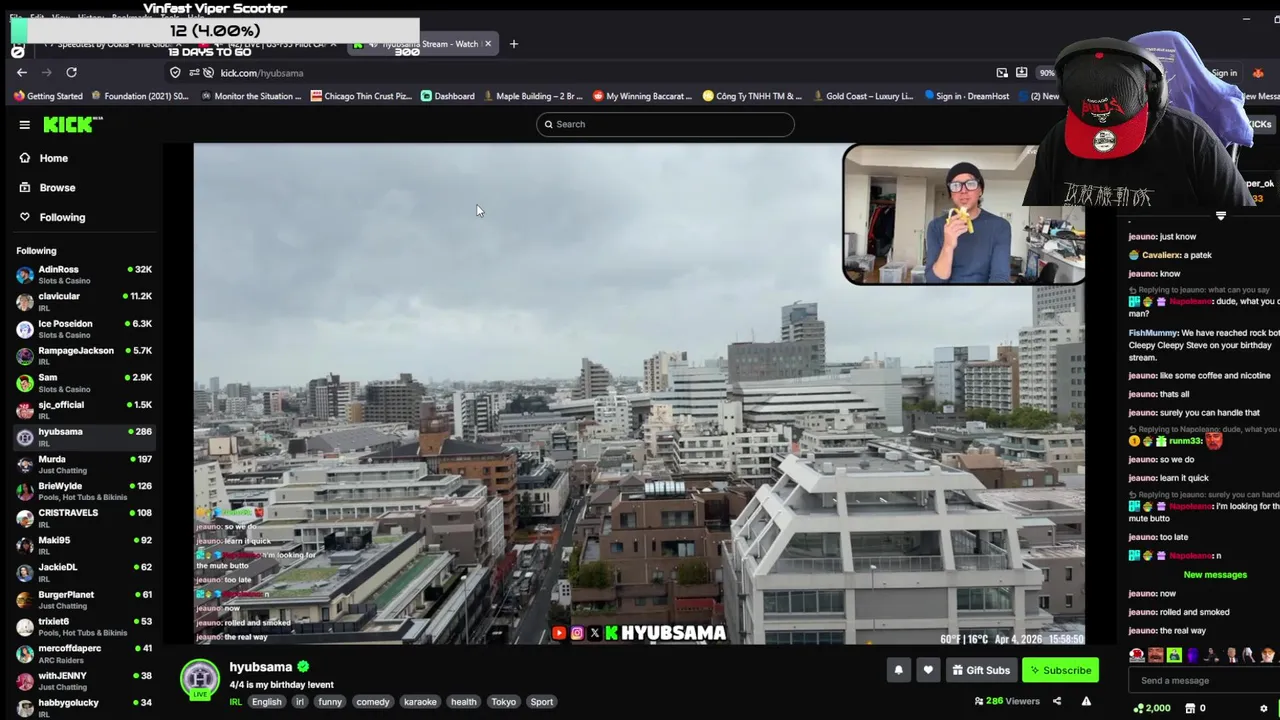This screenshot has height=720, width=1280.
Task: Open Ice Poseidon channel in Following list
Action: [x=84, y=328]
